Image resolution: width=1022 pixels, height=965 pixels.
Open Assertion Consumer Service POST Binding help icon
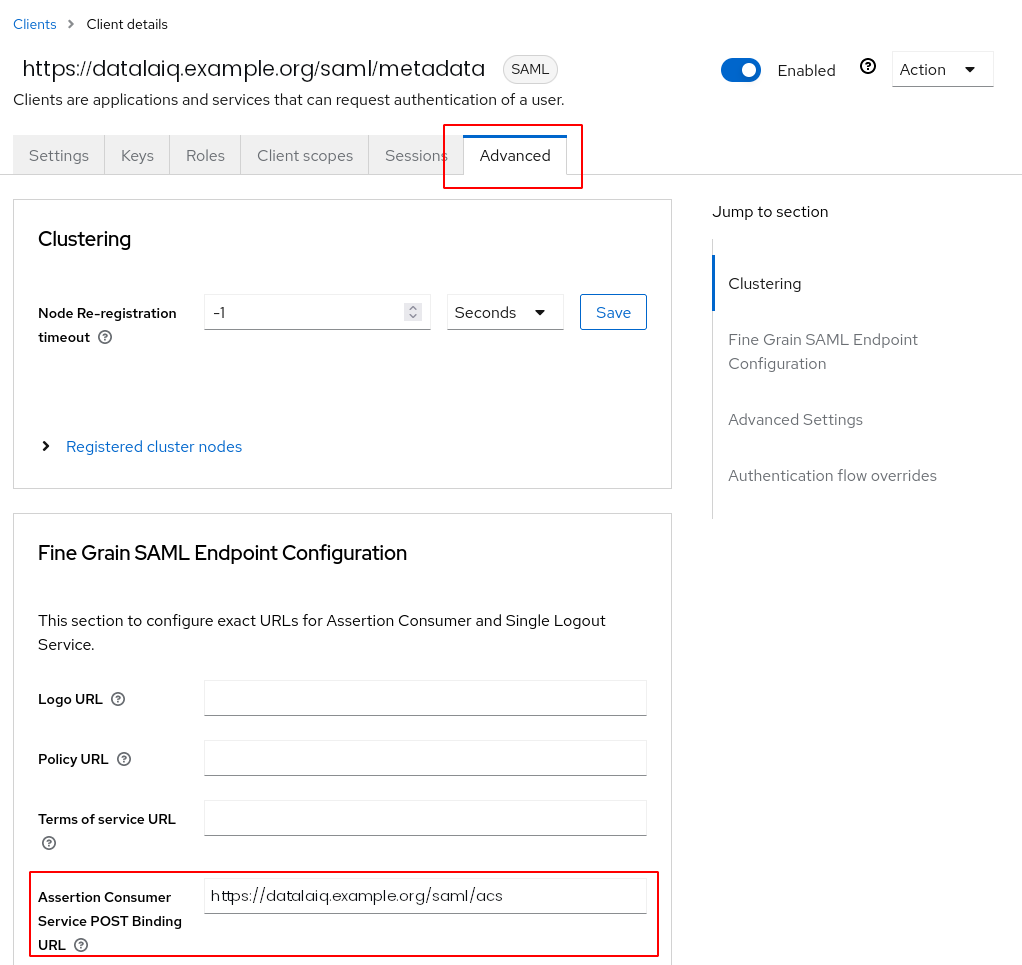(81, 945)
